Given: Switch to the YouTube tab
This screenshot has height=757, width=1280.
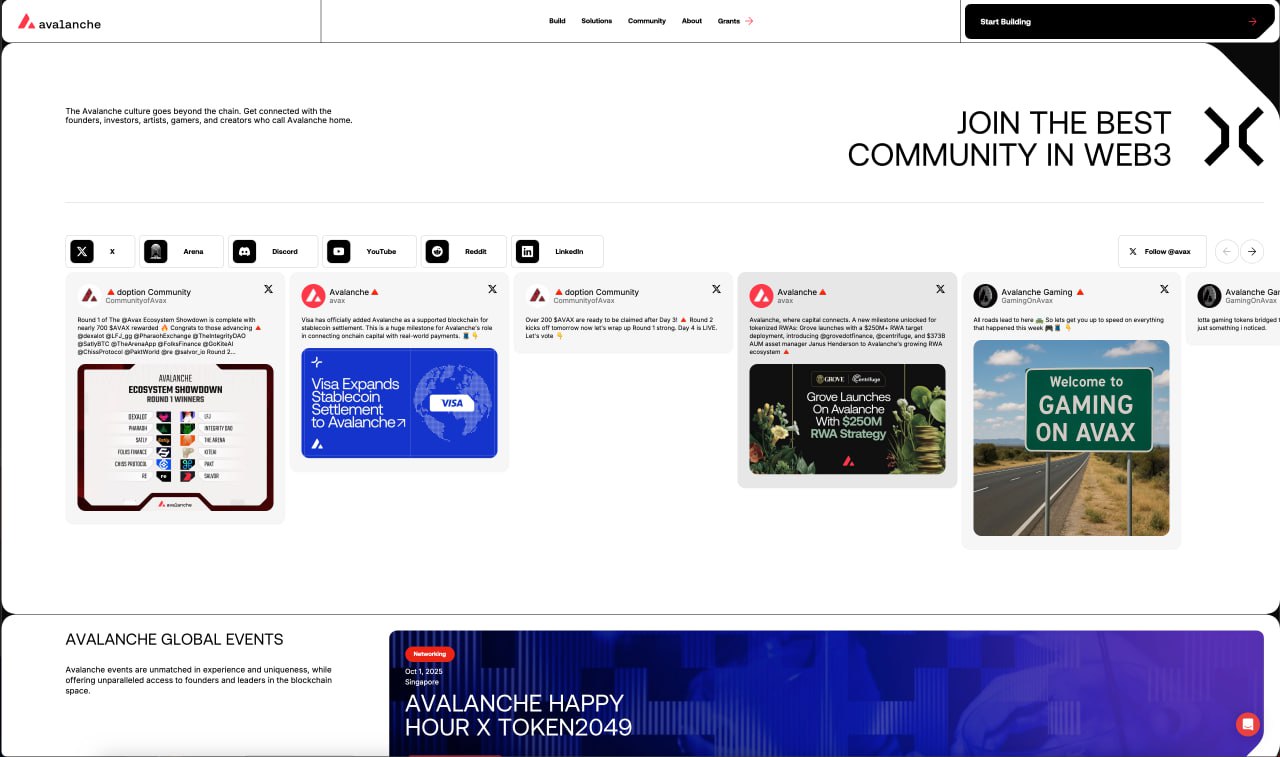Looking at the screenshot, I should (x=369, y=252).
